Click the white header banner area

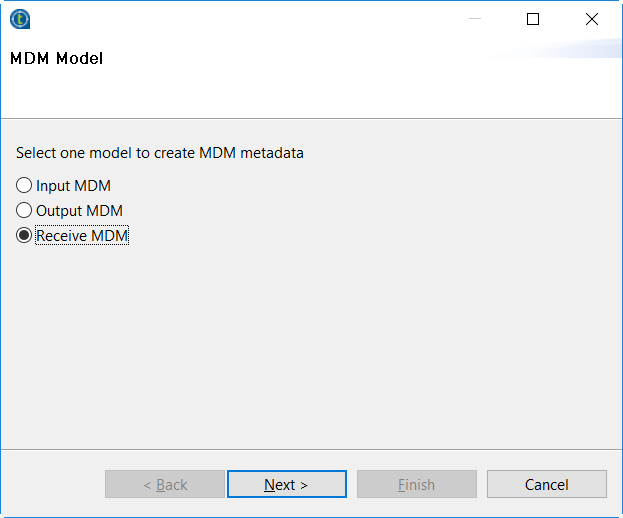(350, 85)
